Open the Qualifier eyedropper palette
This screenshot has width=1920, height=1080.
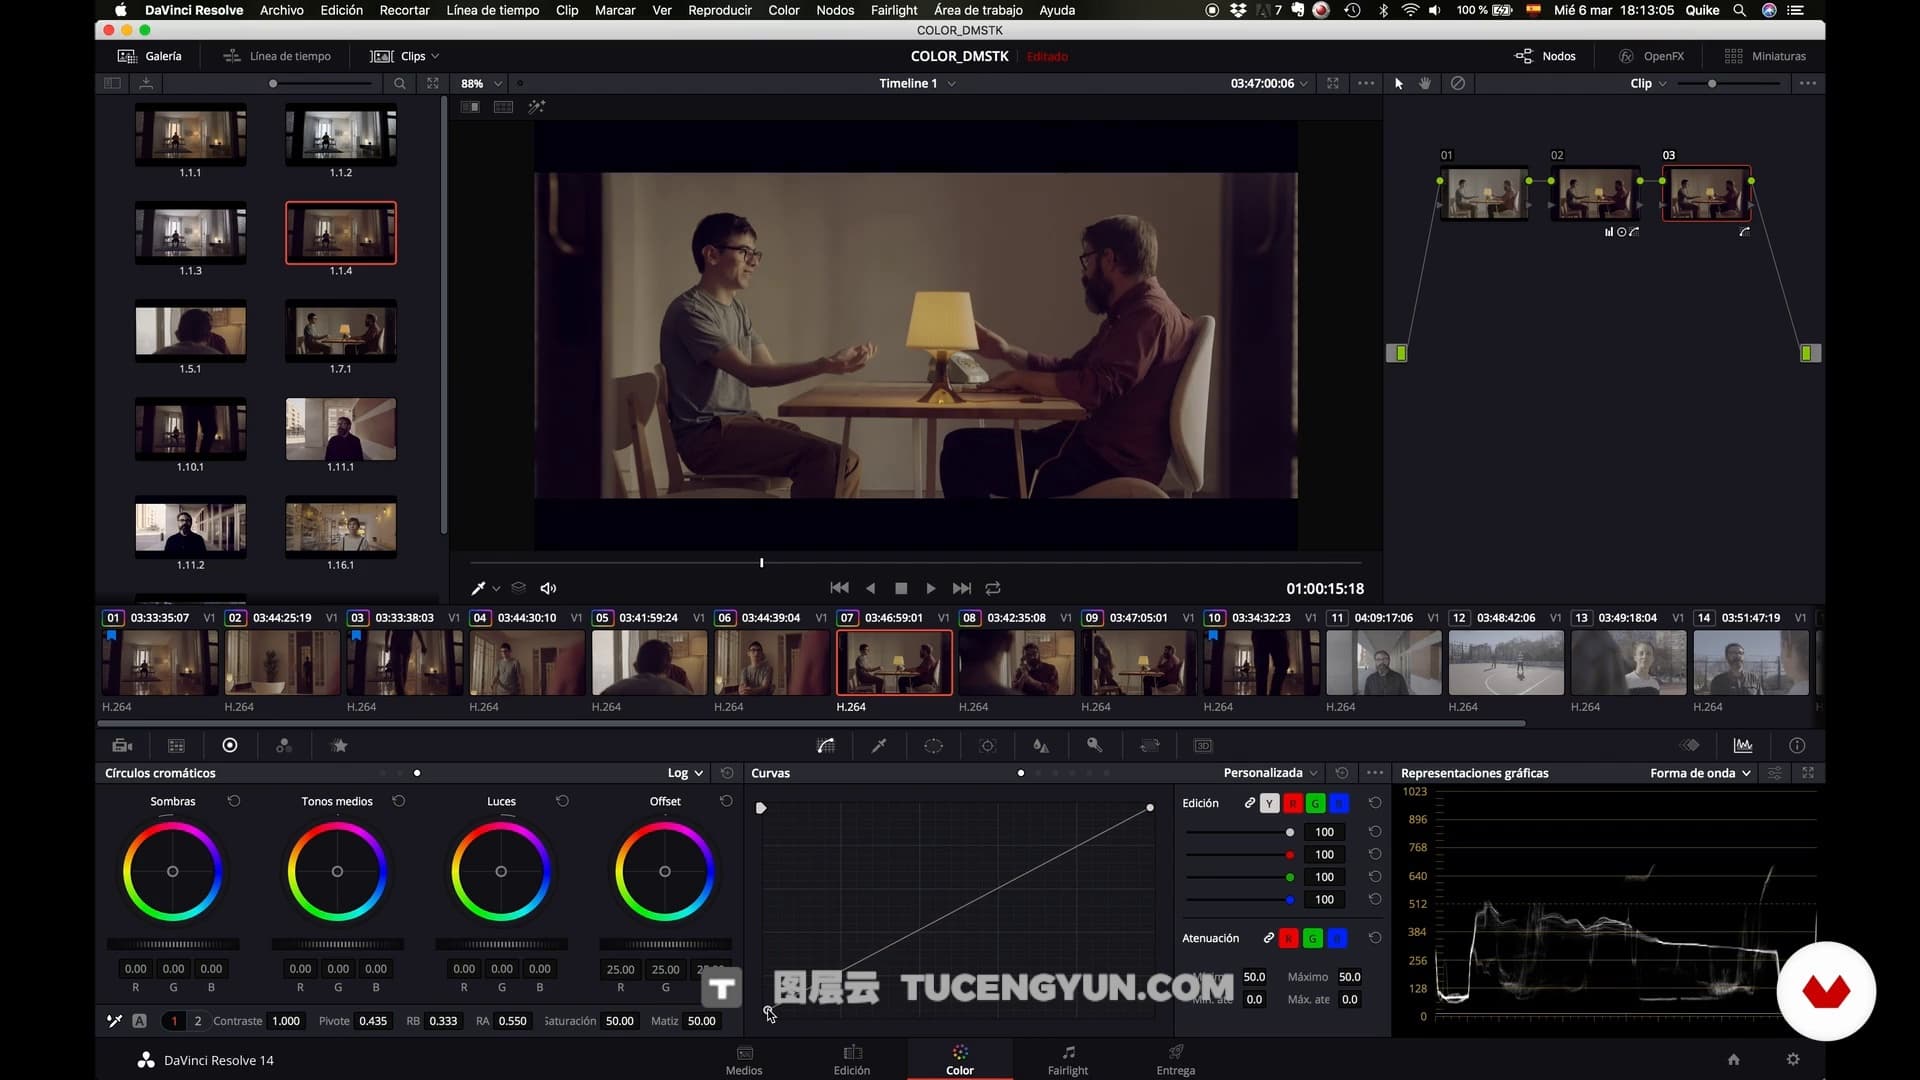coord(879,745)
